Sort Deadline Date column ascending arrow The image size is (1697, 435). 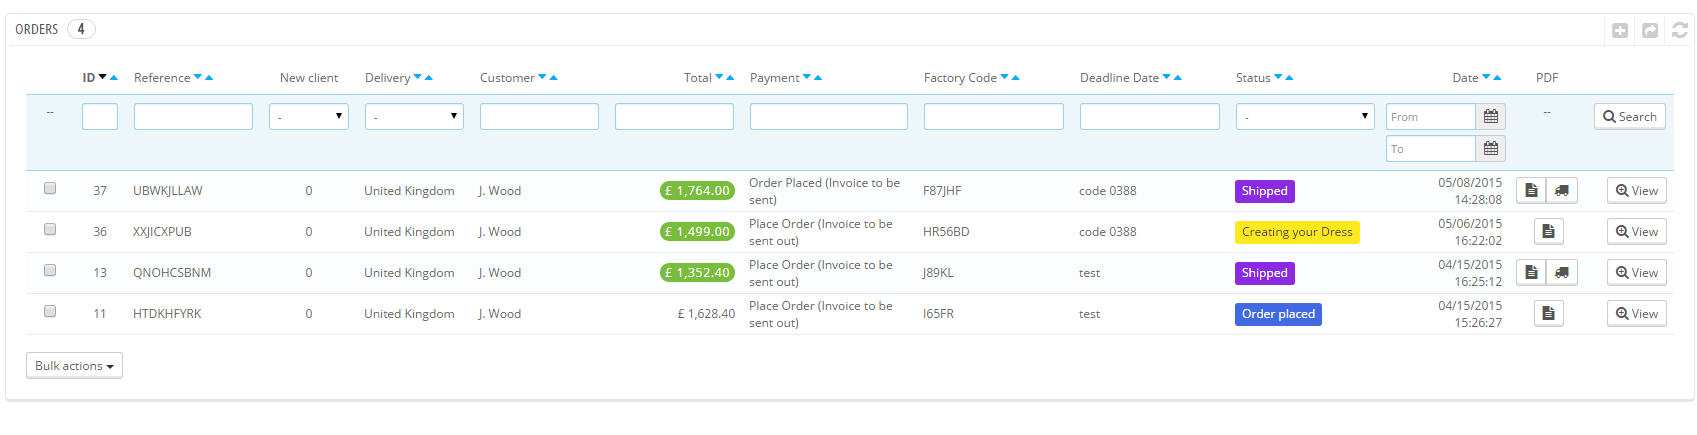(1178, 77)
